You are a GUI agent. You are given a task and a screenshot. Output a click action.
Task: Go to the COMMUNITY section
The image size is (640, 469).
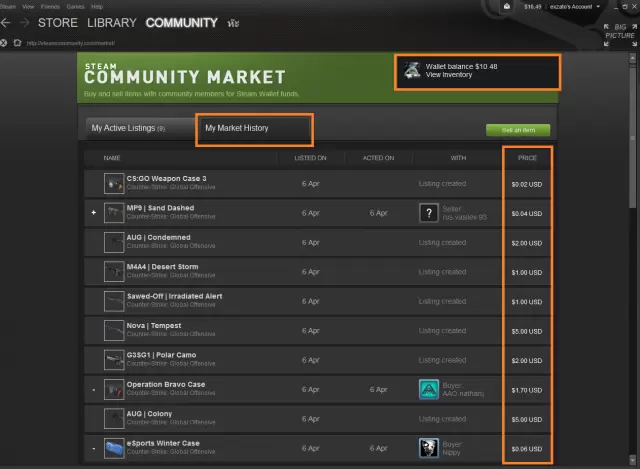click(x=182, y=23)
